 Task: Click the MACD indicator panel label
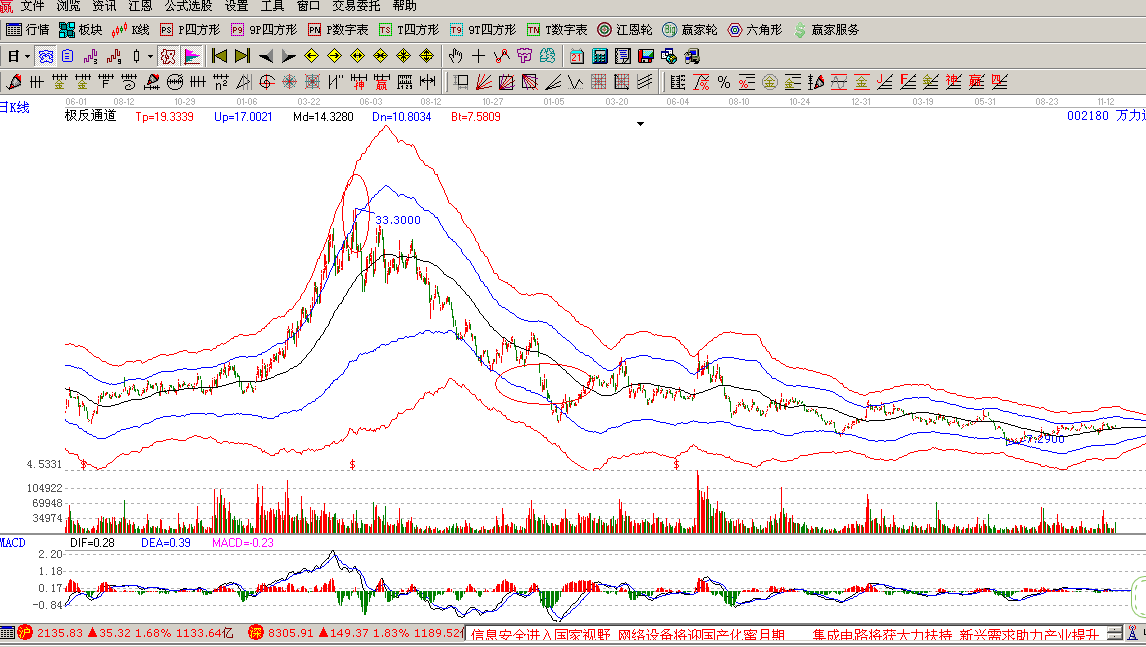tap(13, 542)
